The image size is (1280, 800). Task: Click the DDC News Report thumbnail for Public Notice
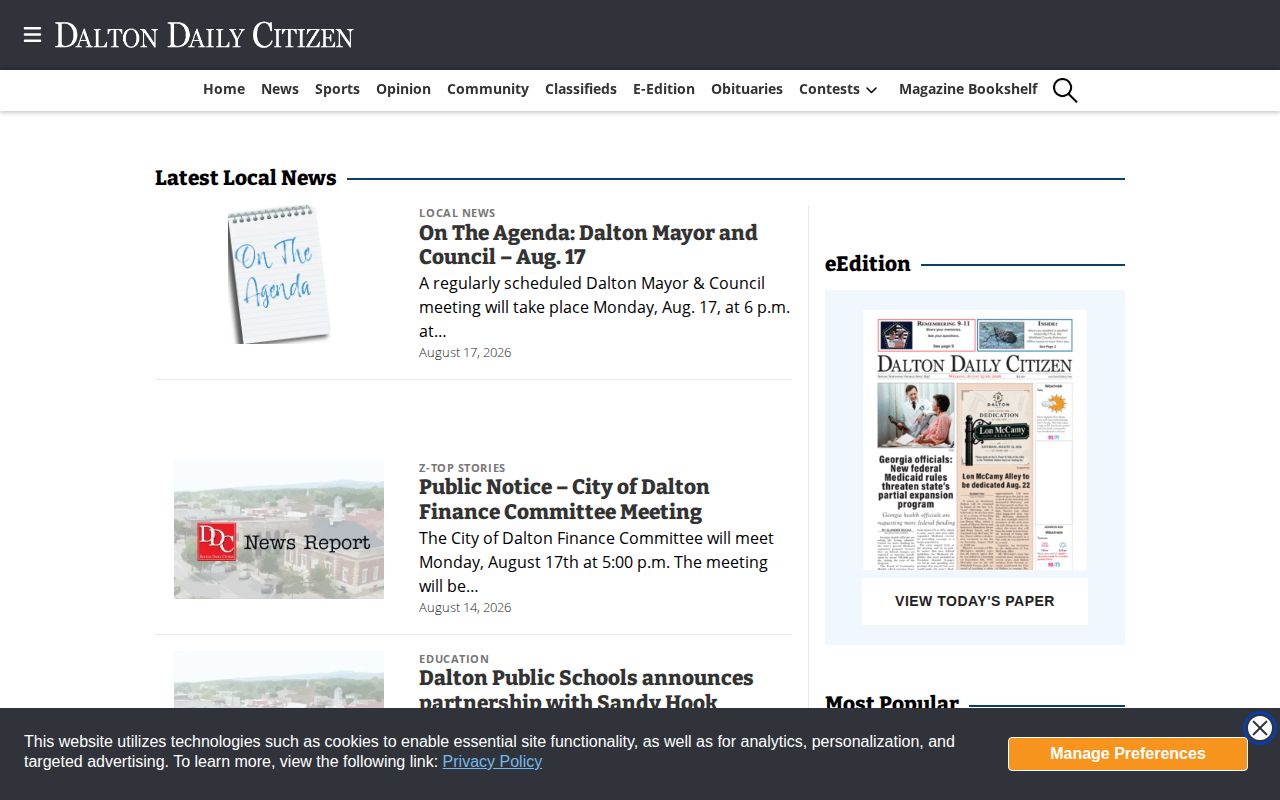point(279,529)
